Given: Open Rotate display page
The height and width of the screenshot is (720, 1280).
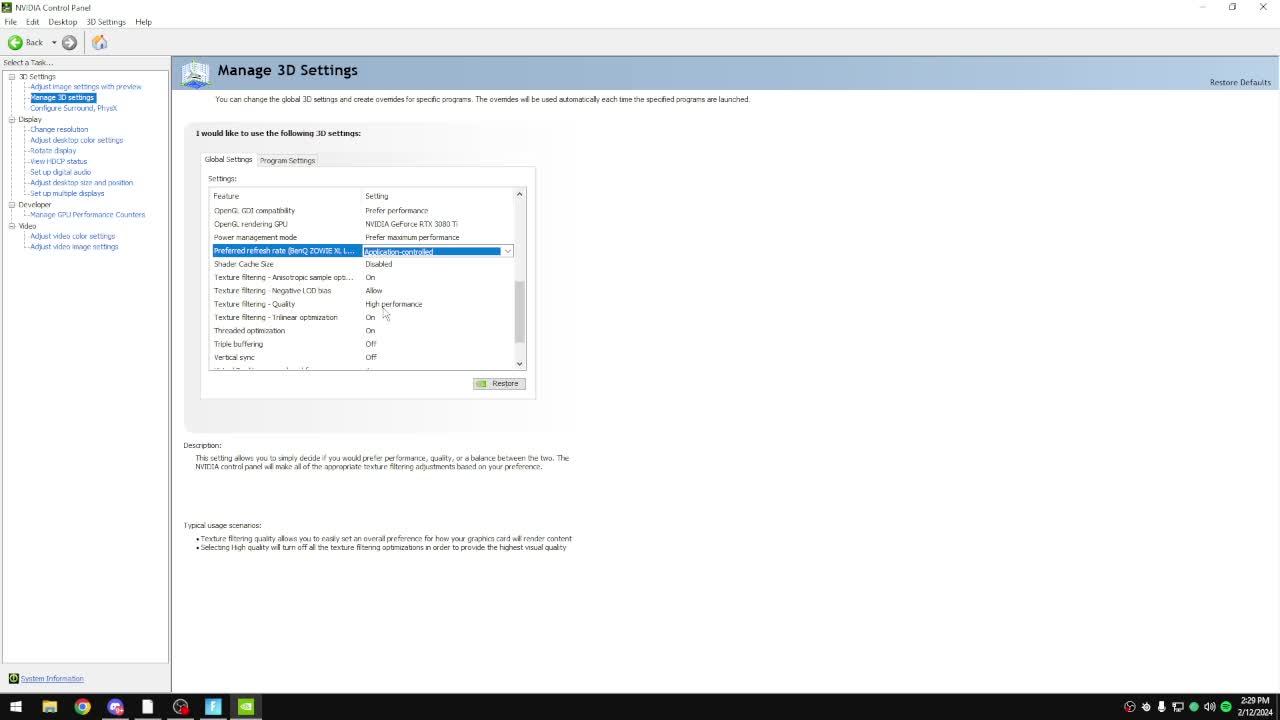Looking at the screenshot, I should pyautogui.click(x=53, y=151).
